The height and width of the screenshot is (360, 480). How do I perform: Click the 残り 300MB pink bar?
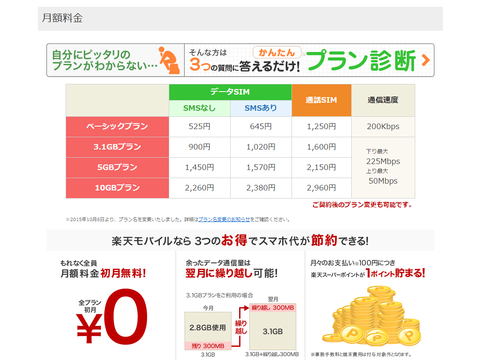pos(208,346)
